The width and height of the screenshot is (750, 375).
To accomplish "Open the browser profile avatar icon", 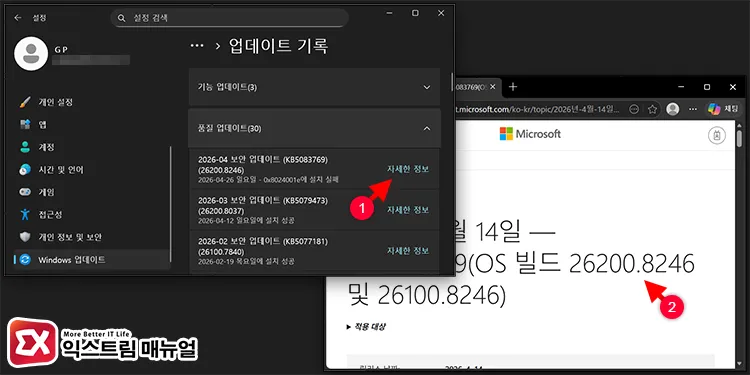I will tap(673, 109).
